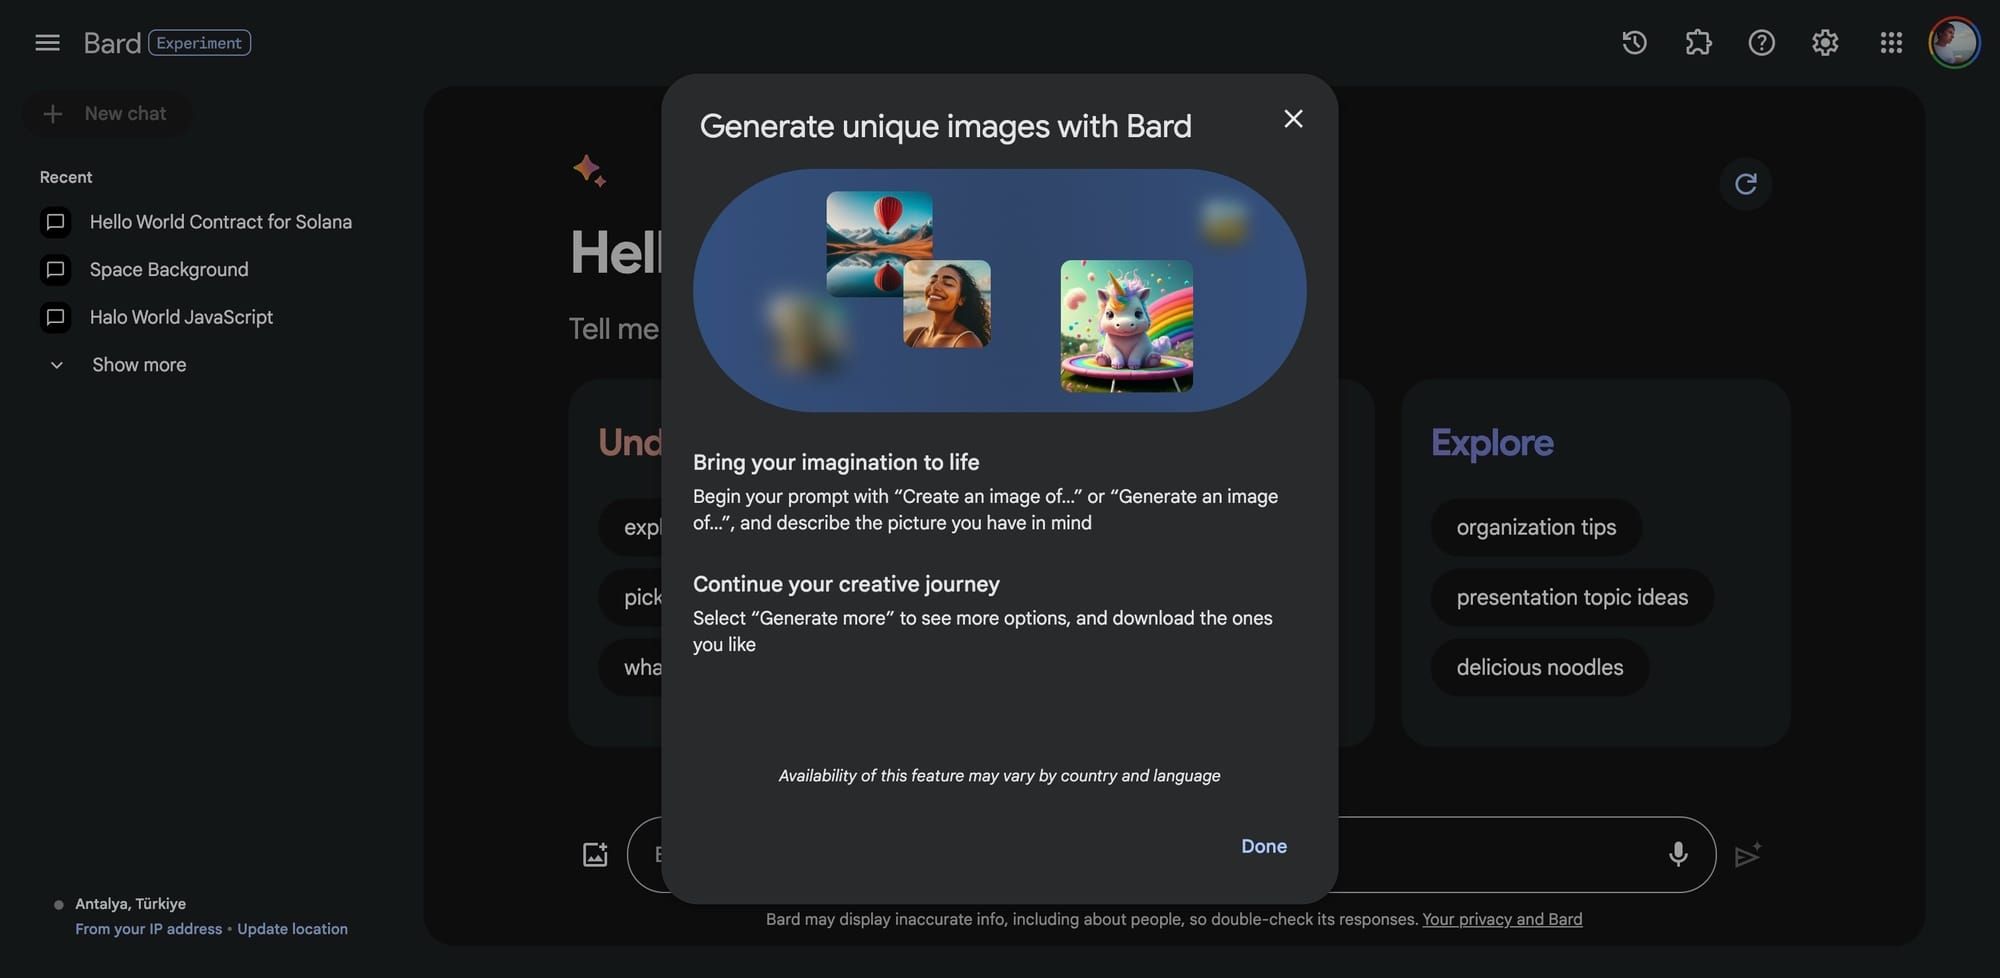The image size is (2000, 978).
Task: Open the Settings gear icon
Action: pos(1824,42)
